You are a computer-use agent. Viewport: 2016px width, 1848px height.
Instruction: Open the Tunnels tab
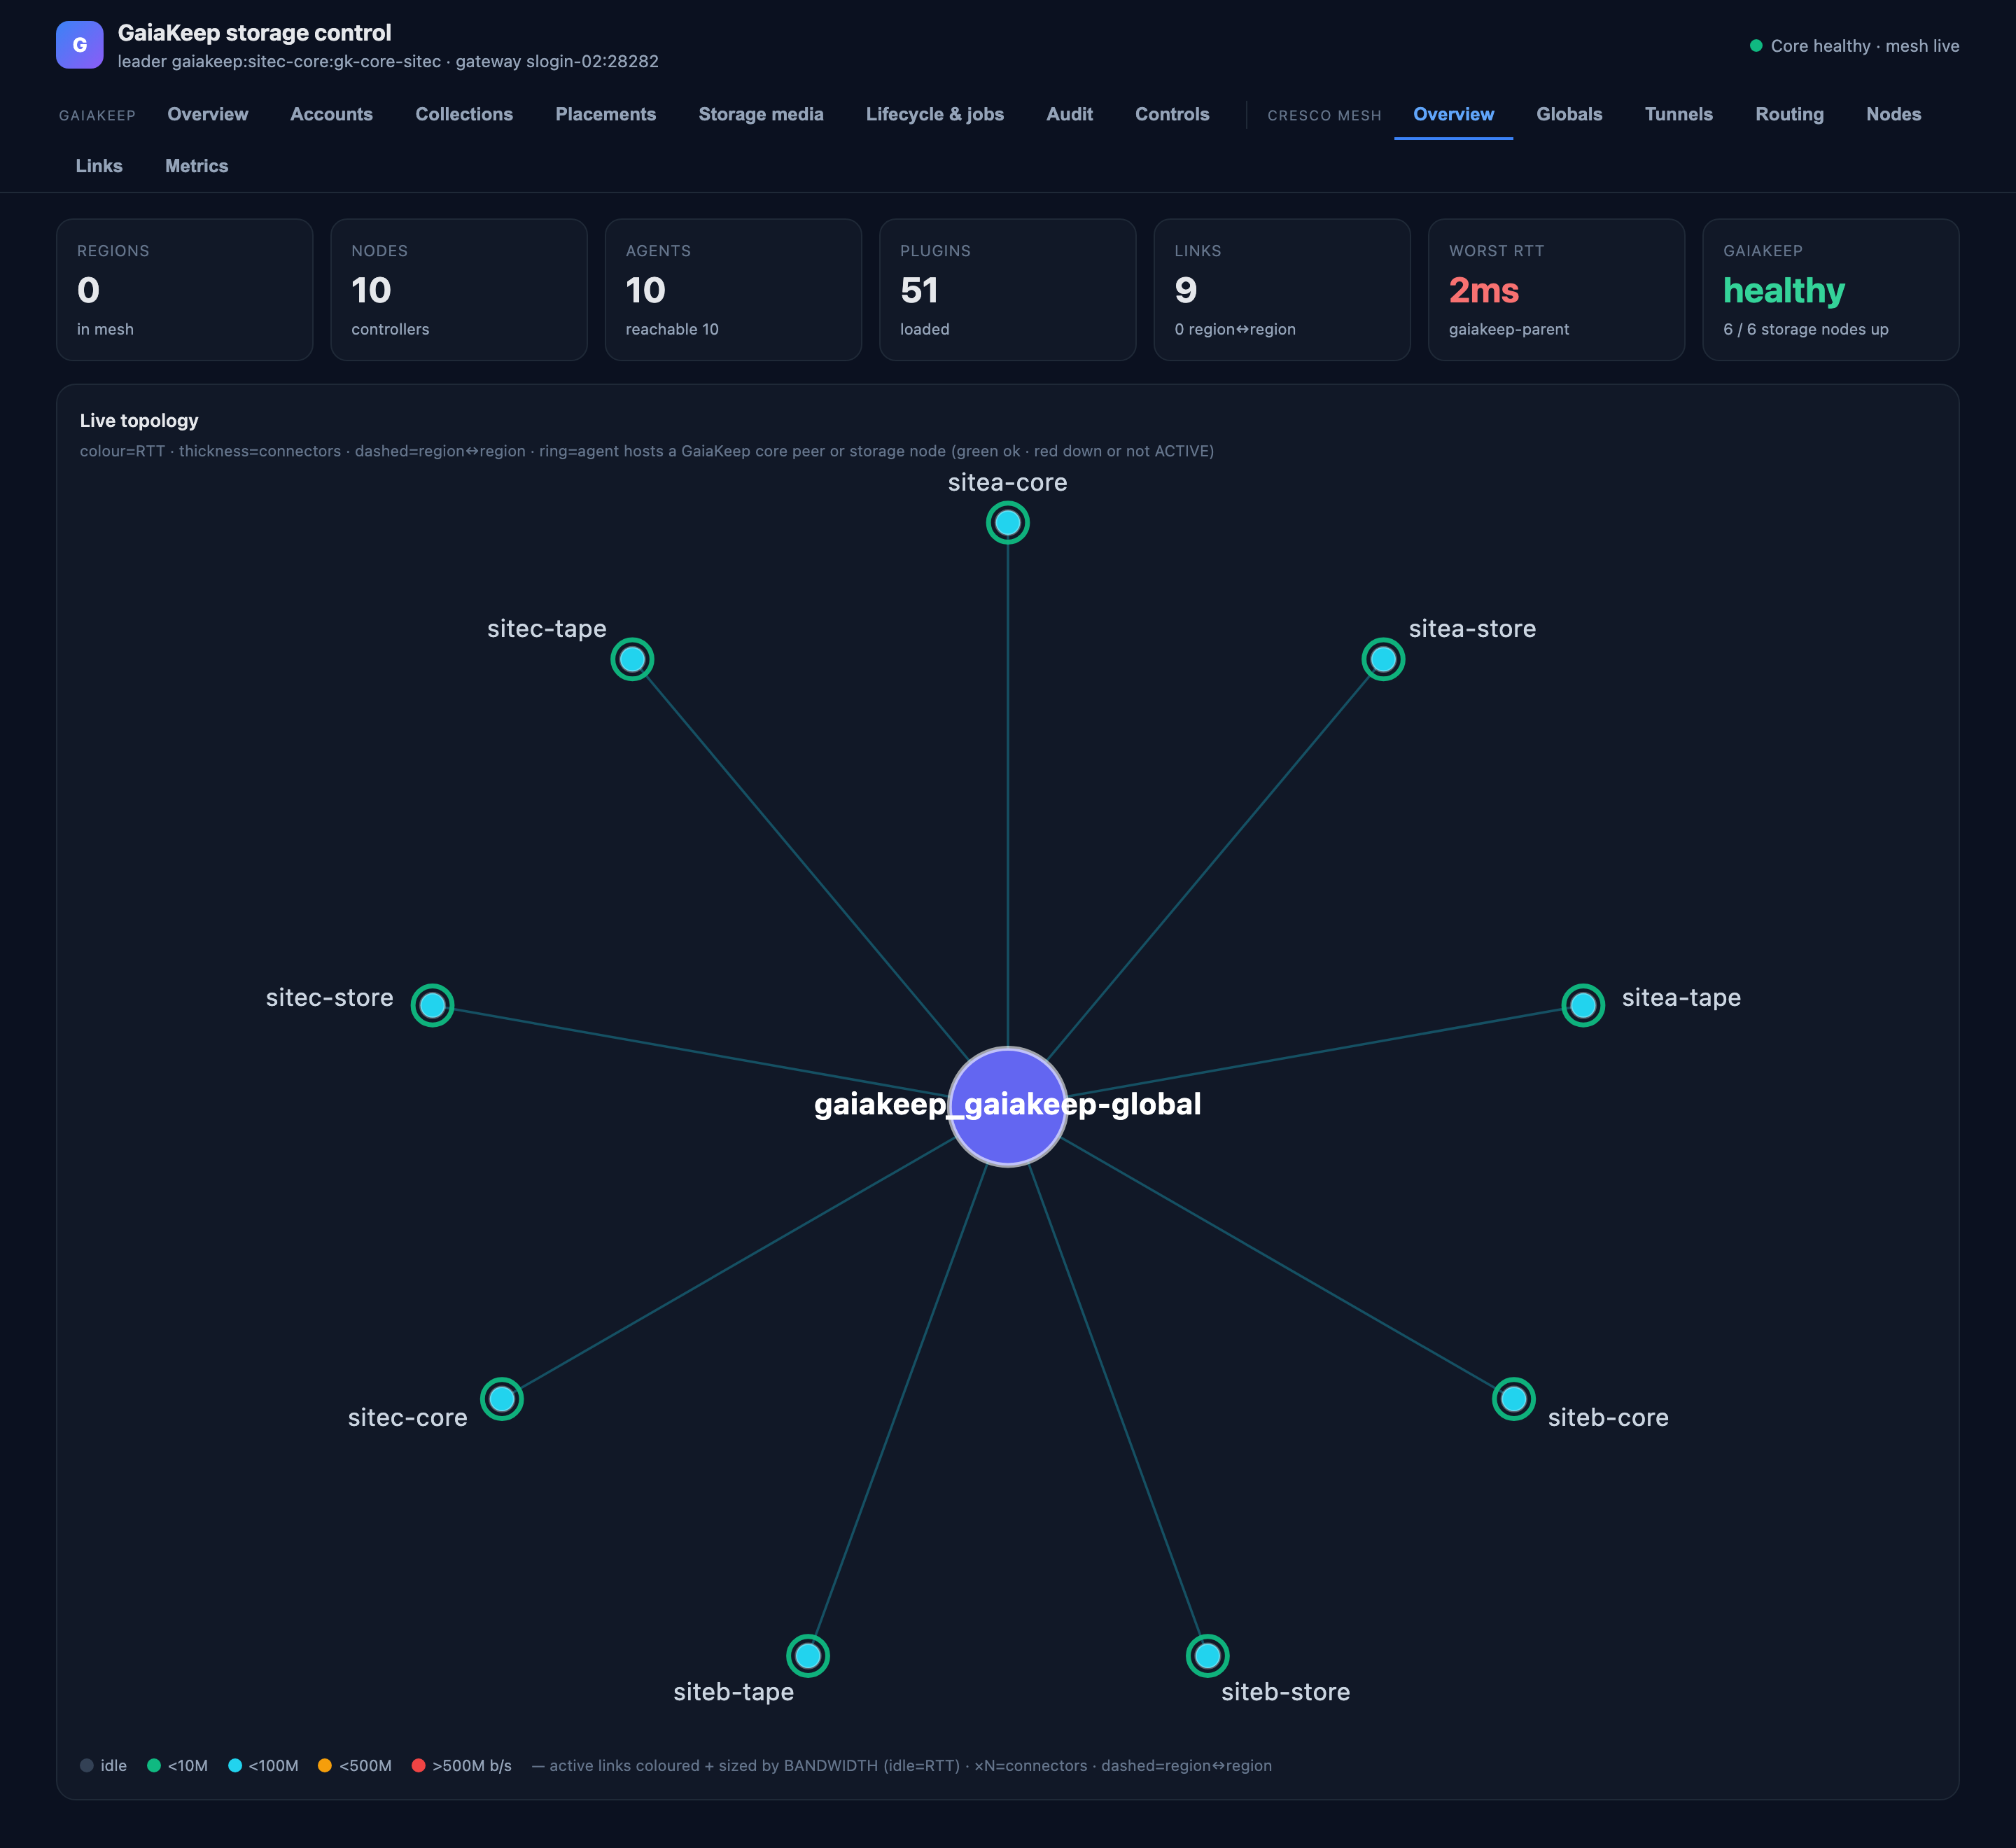pos(1678,114)
